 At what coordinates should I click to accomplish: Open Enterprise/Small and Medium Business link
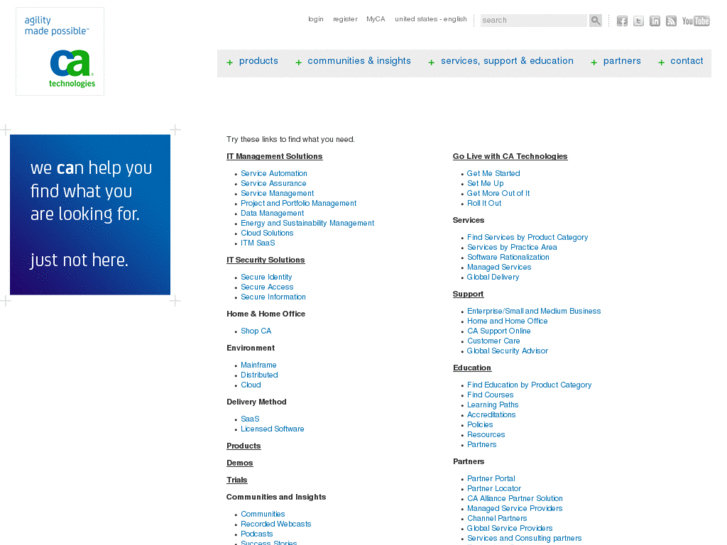(534, 311)
